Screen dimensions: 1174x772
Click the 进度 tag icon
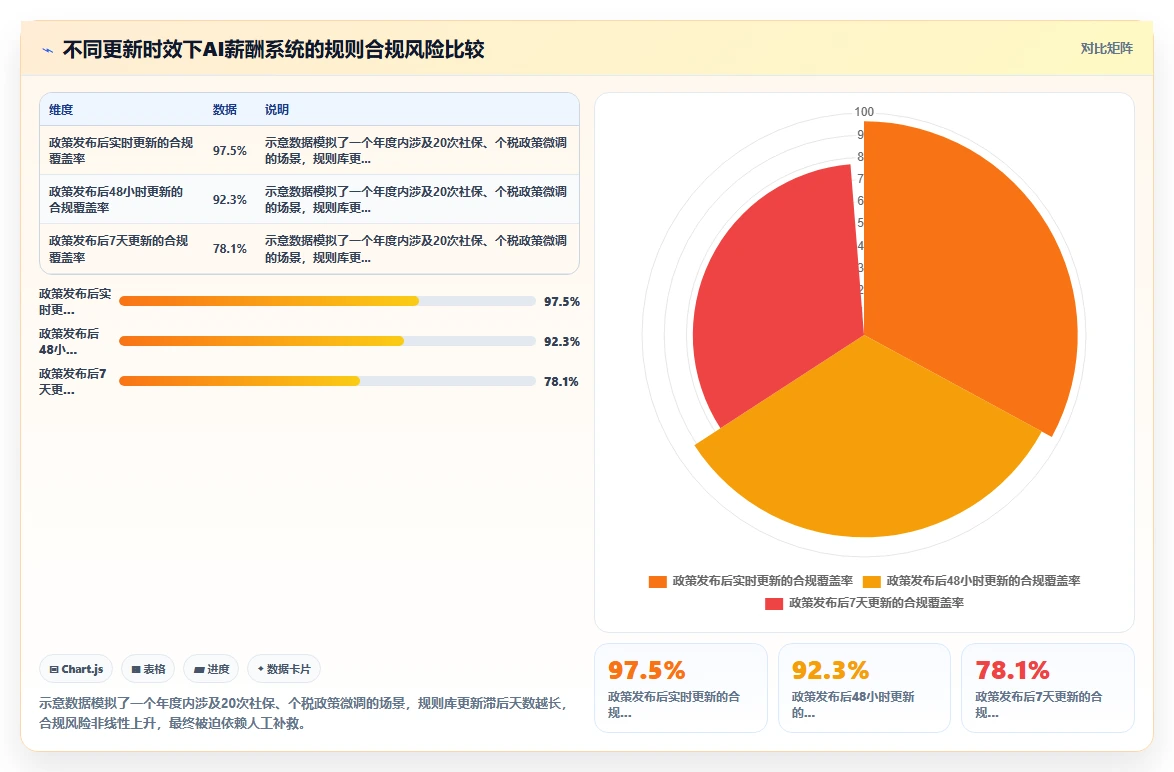(x=199, y=669)
